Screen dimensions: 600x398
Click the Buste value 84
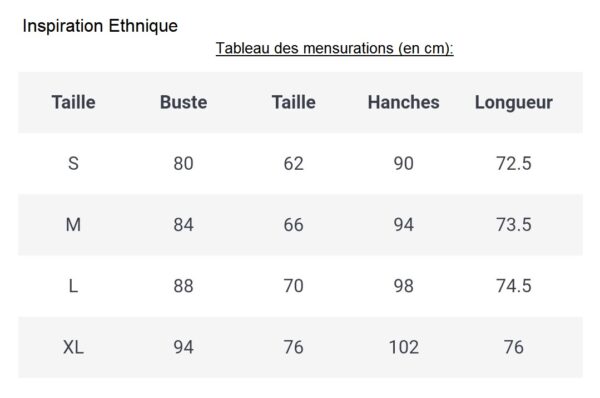pyautogui.click(x=183, y=225)
